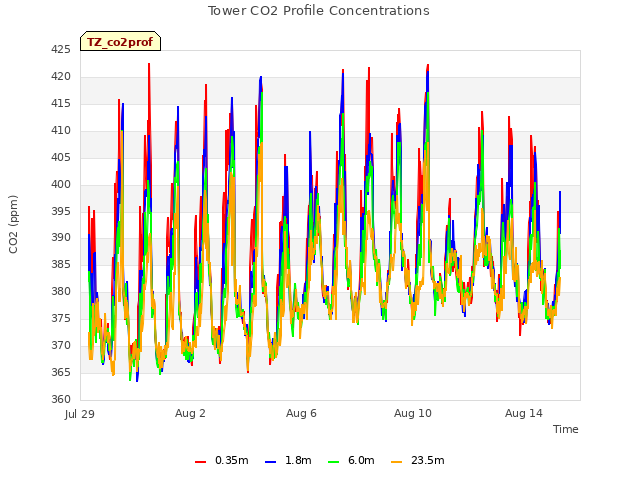The width and height of the screenshot is (640, 480).
Task: Click the Aug 6 x-axis tick label
Action: coord(301,413)
